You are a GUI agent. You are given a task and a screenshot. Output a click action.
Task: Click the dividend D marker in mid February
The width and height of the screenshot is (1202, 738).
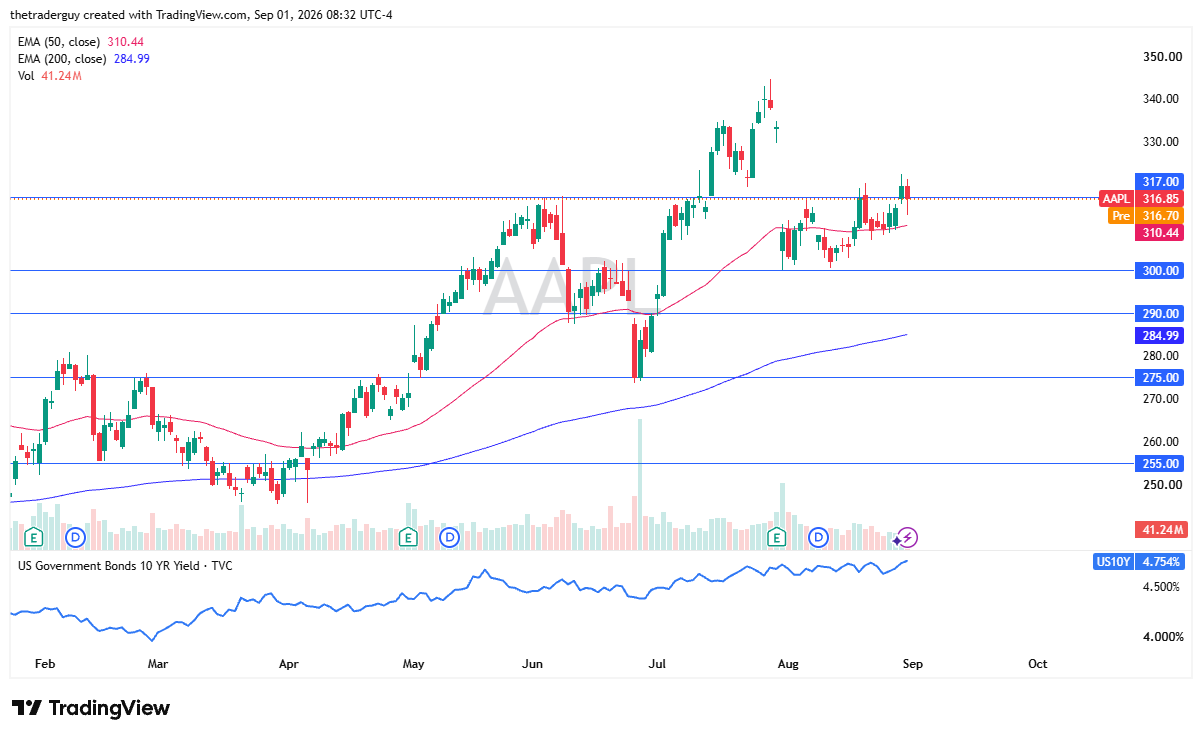point(77,538)
